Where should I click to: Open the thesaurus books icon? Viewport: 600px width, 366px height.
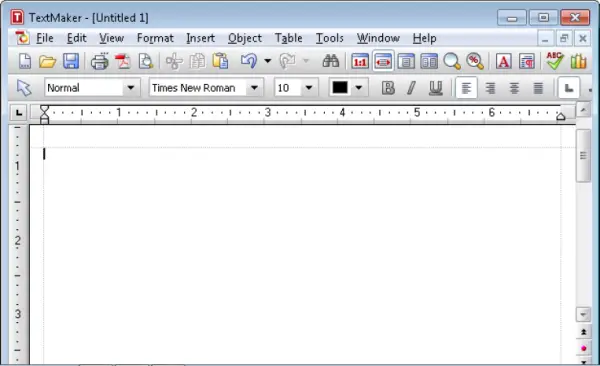tap(578, 61)
